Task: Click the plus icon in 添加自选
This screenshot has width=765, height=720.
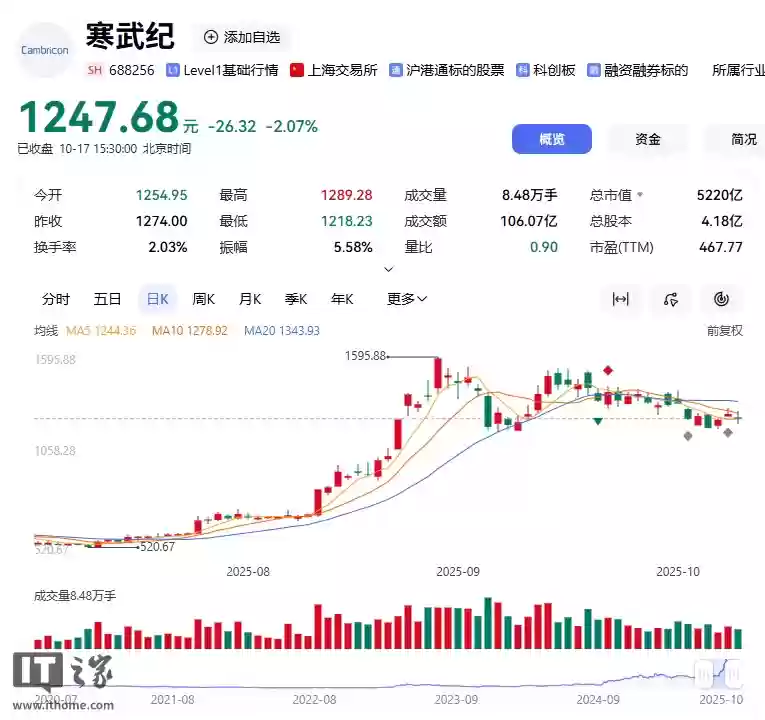Action: click(211, 37)
